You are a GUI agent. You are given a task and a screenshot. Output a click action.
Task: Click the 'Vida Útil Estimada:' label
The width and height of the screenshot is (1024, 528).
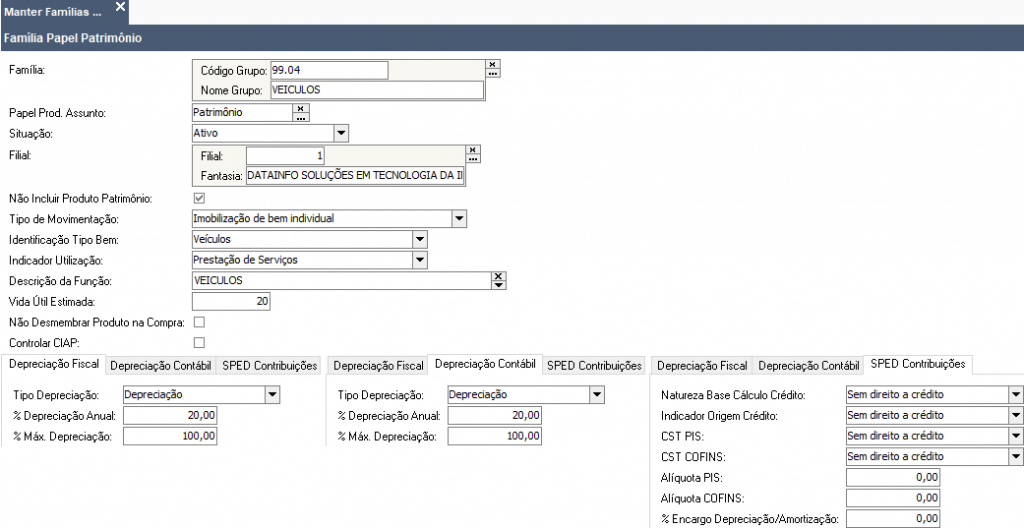click(x=52, y=302)
